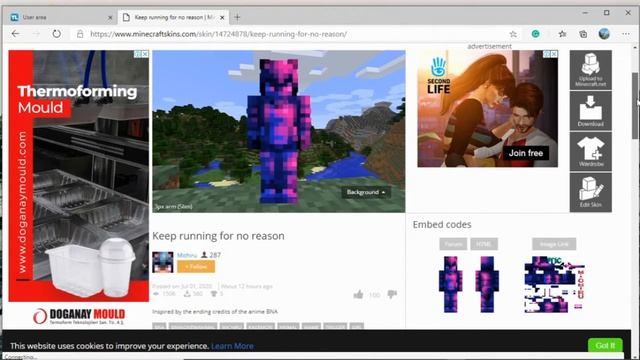Click the Doganay Mould logo banner
Viewport: 640px width, 360px height.
click(79, 316)
